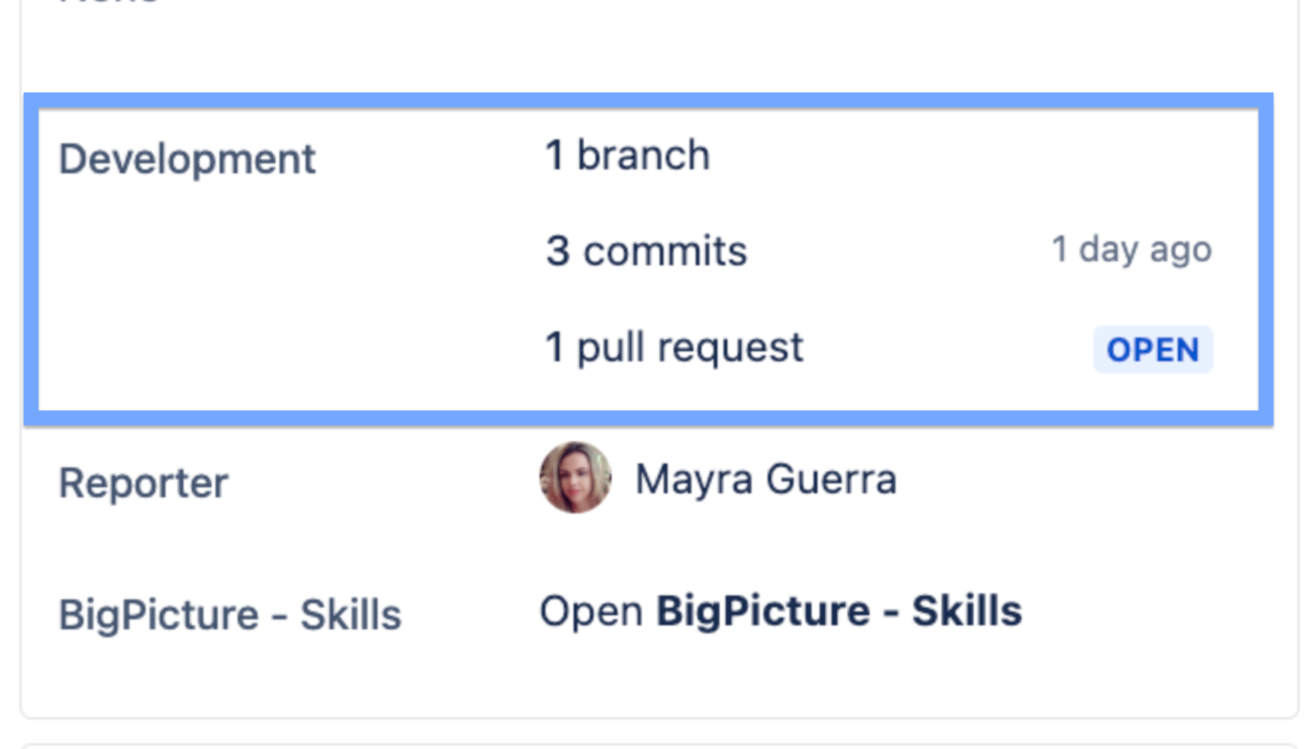This screenshot has width=1316, height=749.
Task: Click the number 3 in commits count
Action: [x=557, y=251]
